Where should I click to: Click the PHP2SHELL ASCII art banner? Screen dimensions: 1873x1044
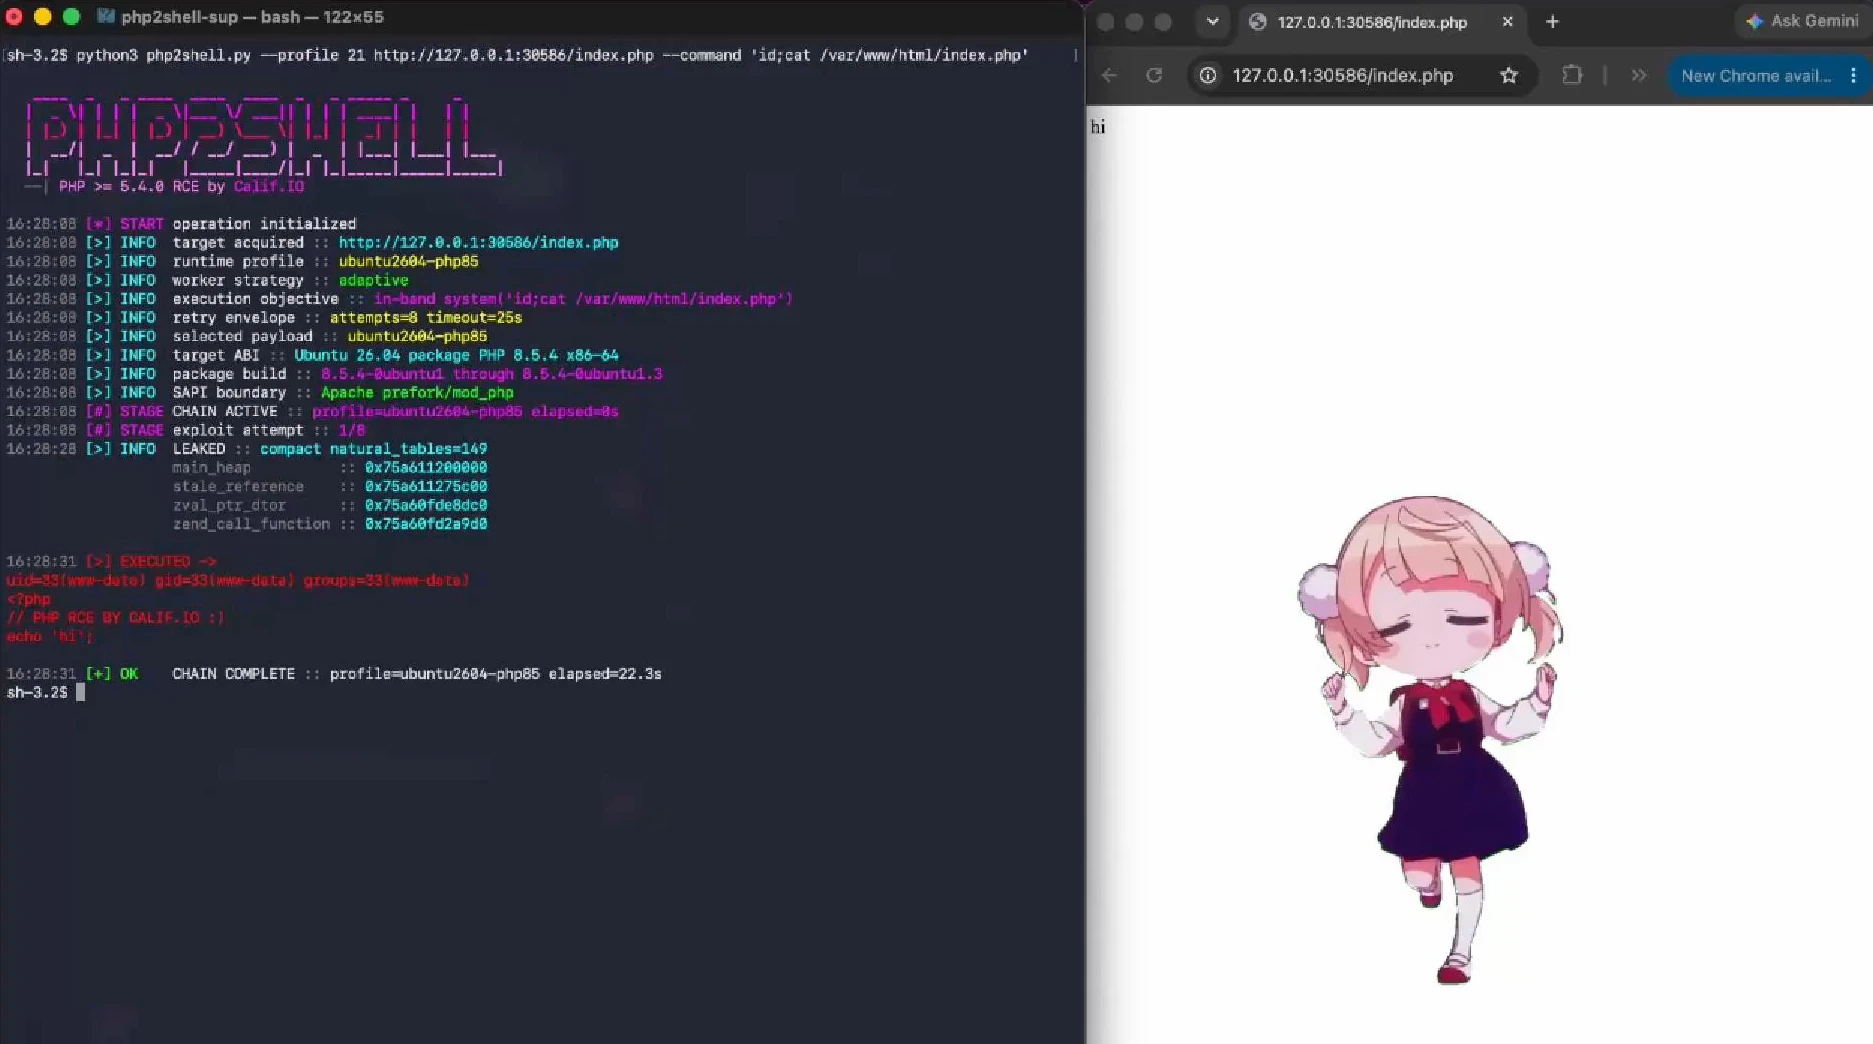pyautogui.click(x=263, y=137)
